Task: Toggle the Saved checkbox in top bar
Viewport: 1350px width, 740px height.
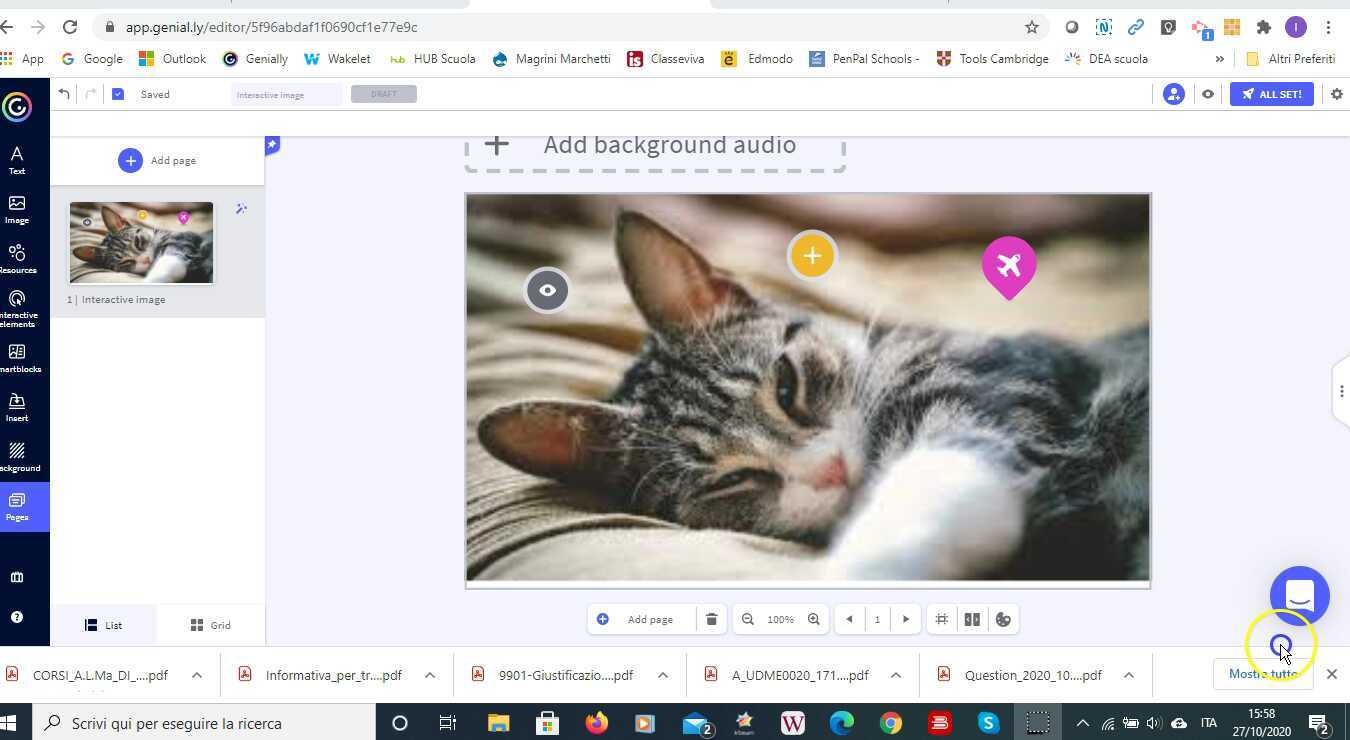Action: point(118,94)
